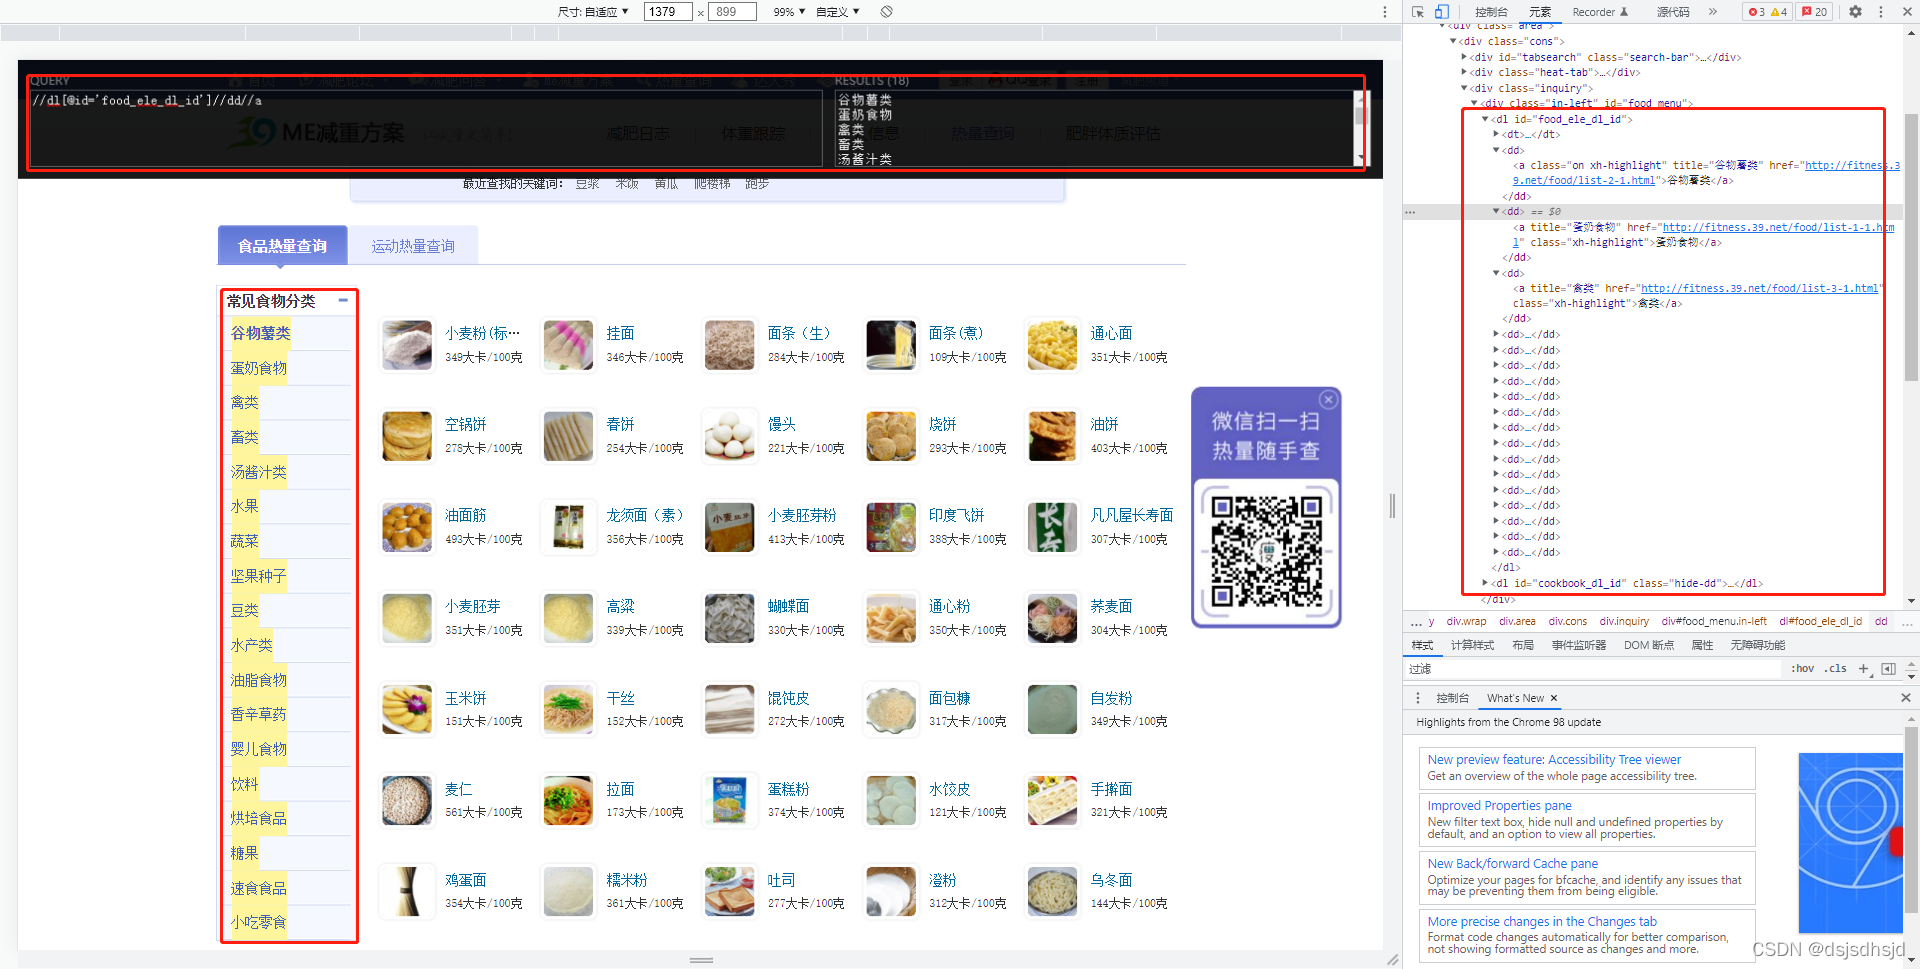
Task: Switch to 运动热量查询 tab on page
Action: 413,246
